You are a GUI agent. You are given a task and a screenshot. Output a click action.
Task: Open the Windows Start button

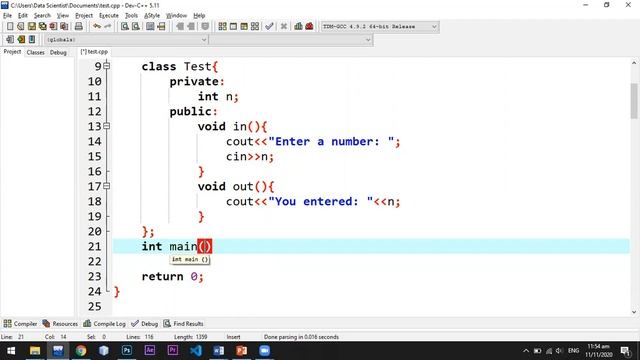11,351
